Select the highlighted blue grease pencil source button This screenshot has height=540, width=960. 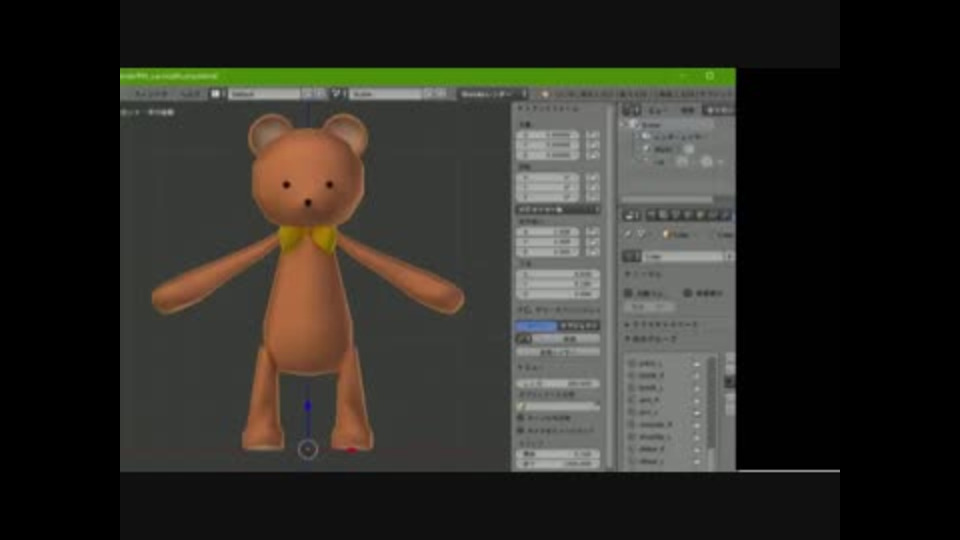coord(537,326)
